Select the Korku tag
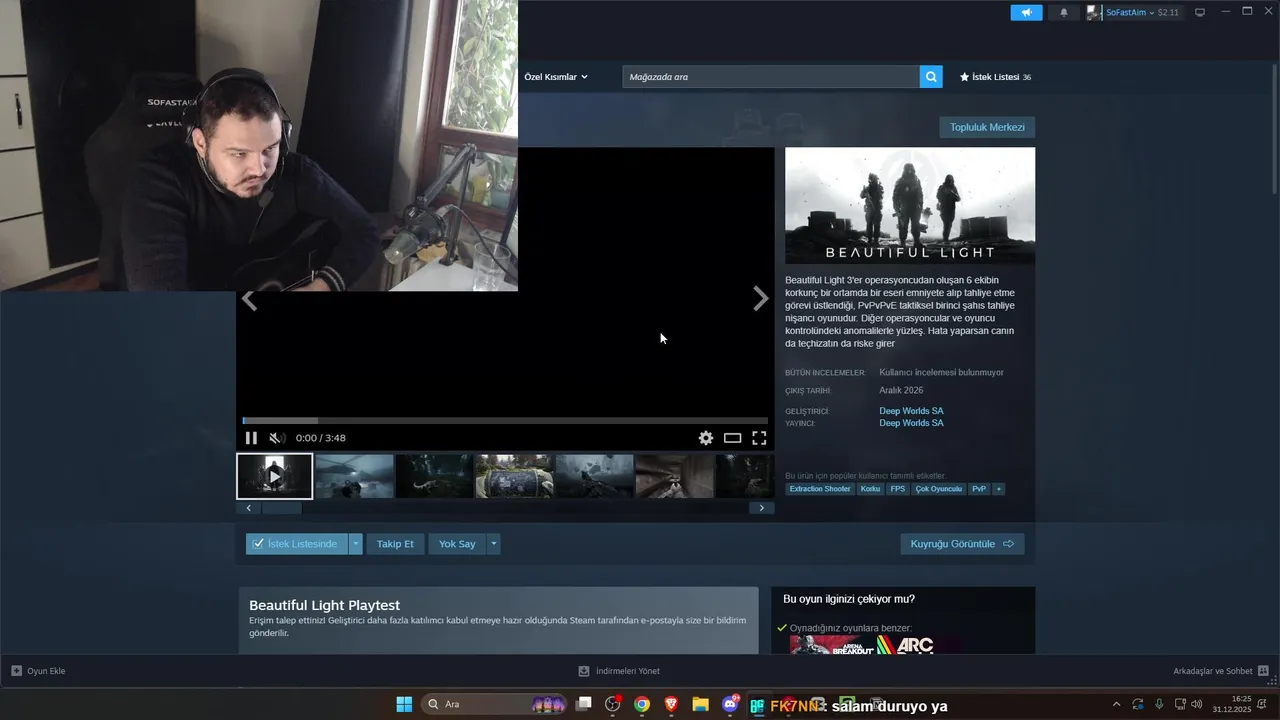 [x=870, y=489]
